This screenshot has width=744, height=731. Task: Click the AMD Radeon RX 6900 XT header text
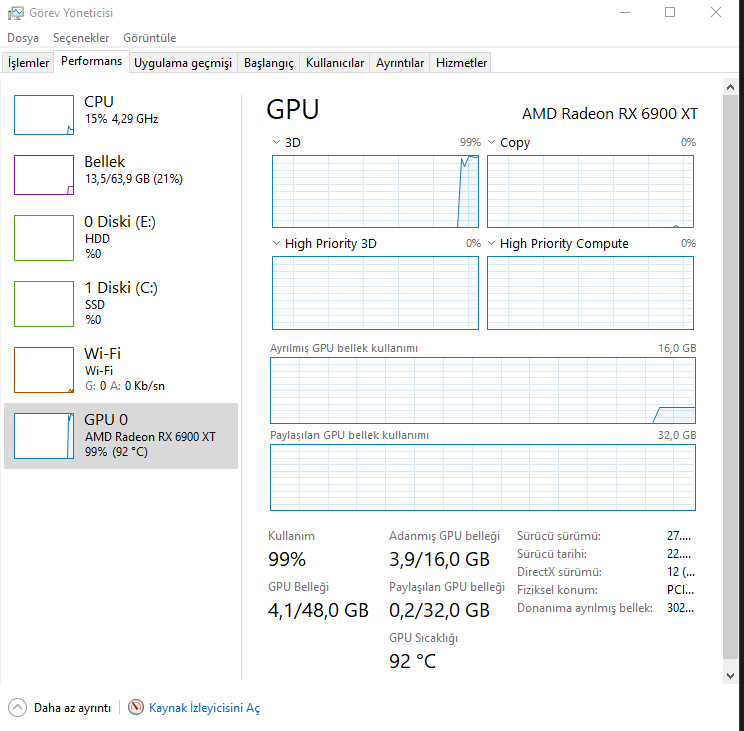pyautogui.click(x=610, y=114)
